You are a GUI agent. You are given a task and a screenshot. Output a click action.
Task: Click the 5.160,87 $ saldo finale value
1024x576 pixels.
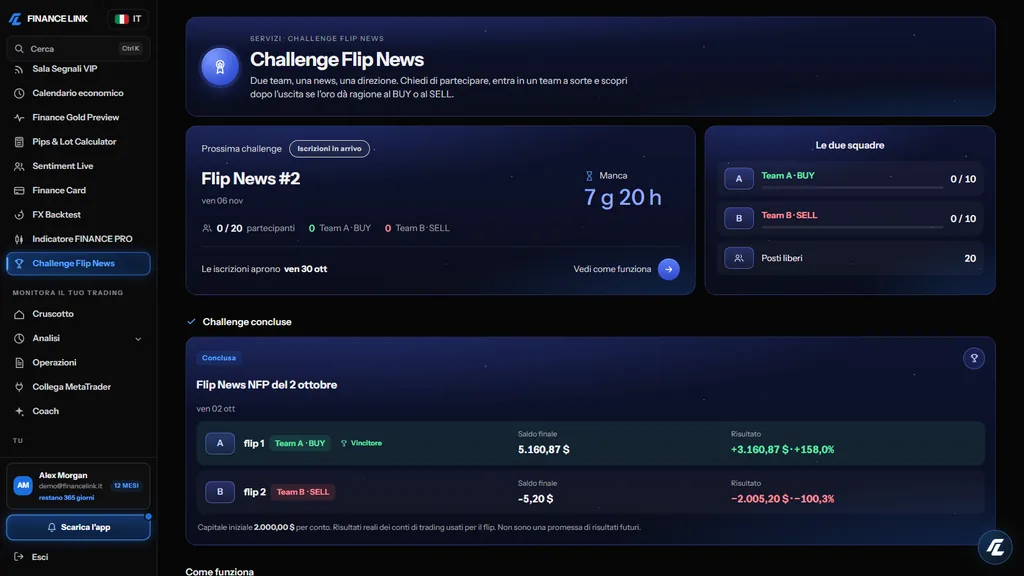click(x=543, y=450)
